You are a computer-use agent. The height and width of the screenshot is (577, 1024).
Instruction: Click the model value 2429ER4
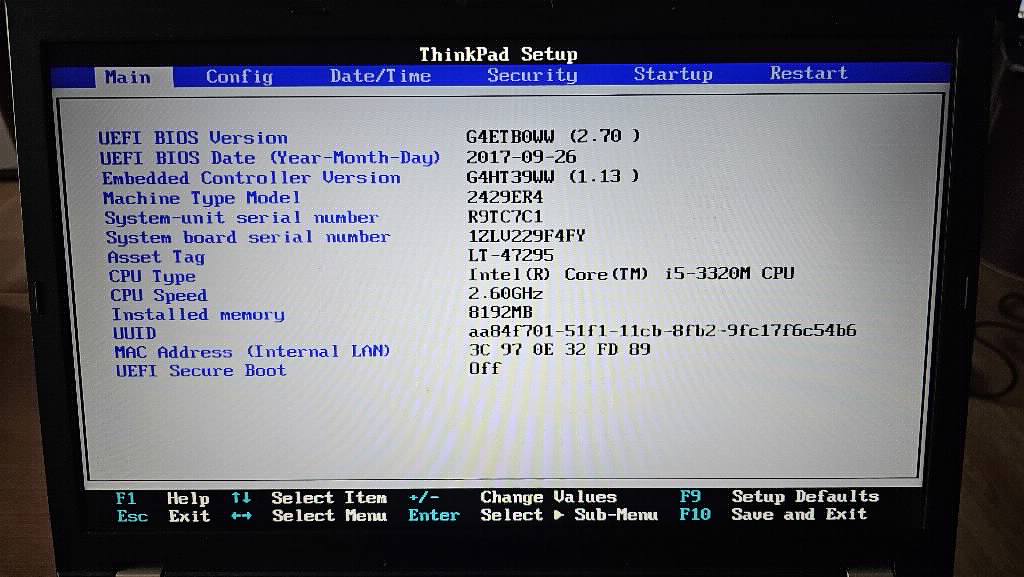click(x=504, y=196)
